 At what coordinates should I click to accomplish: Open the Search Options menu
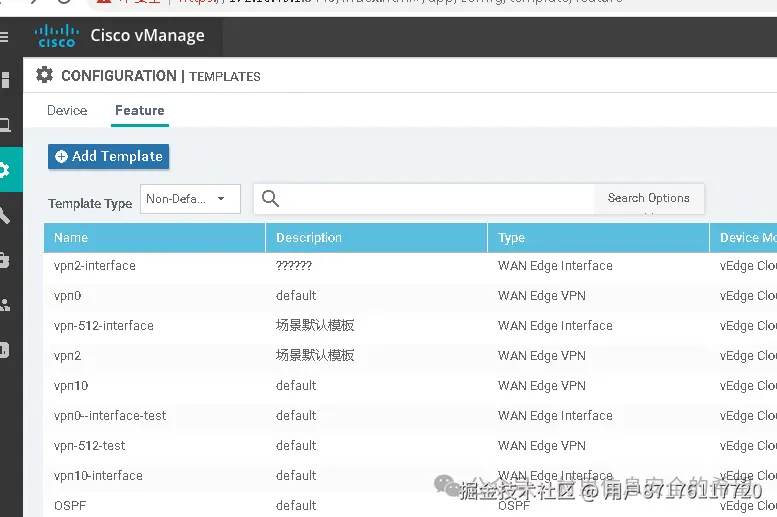coord(649,198)
